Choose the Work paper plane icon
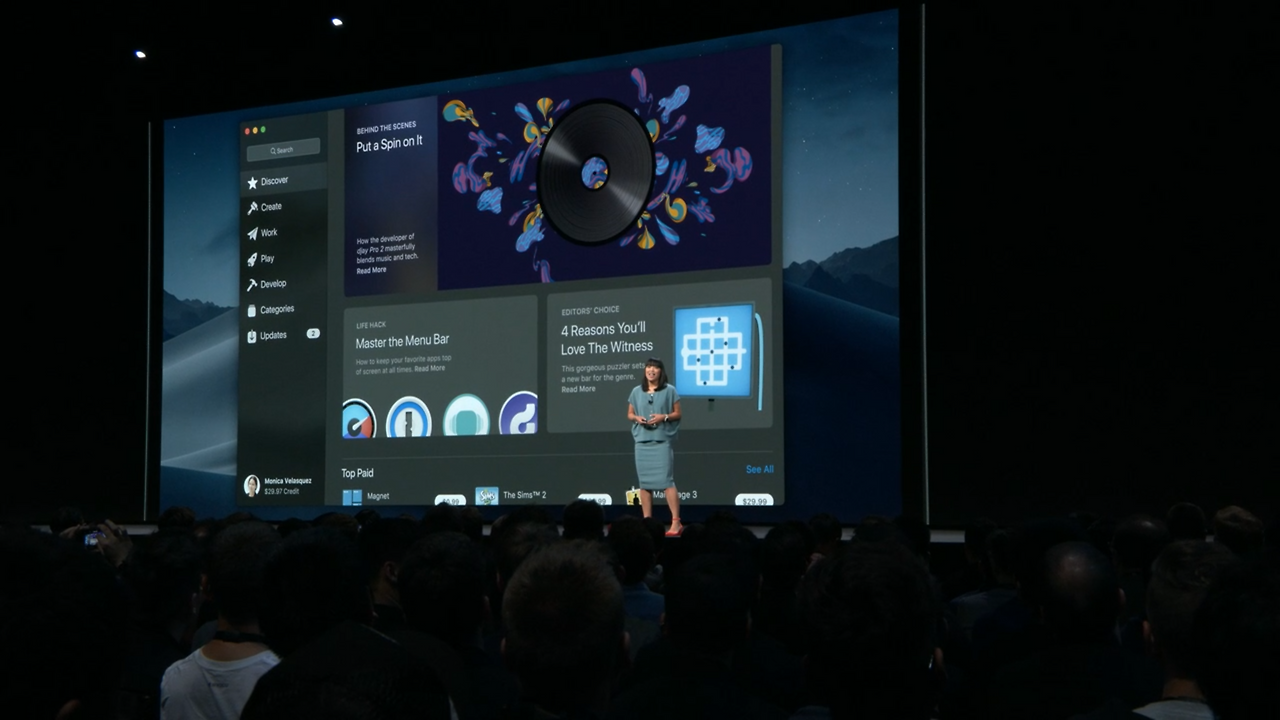This screenshot has width=1280, height=720. click(x=252, y=234)
